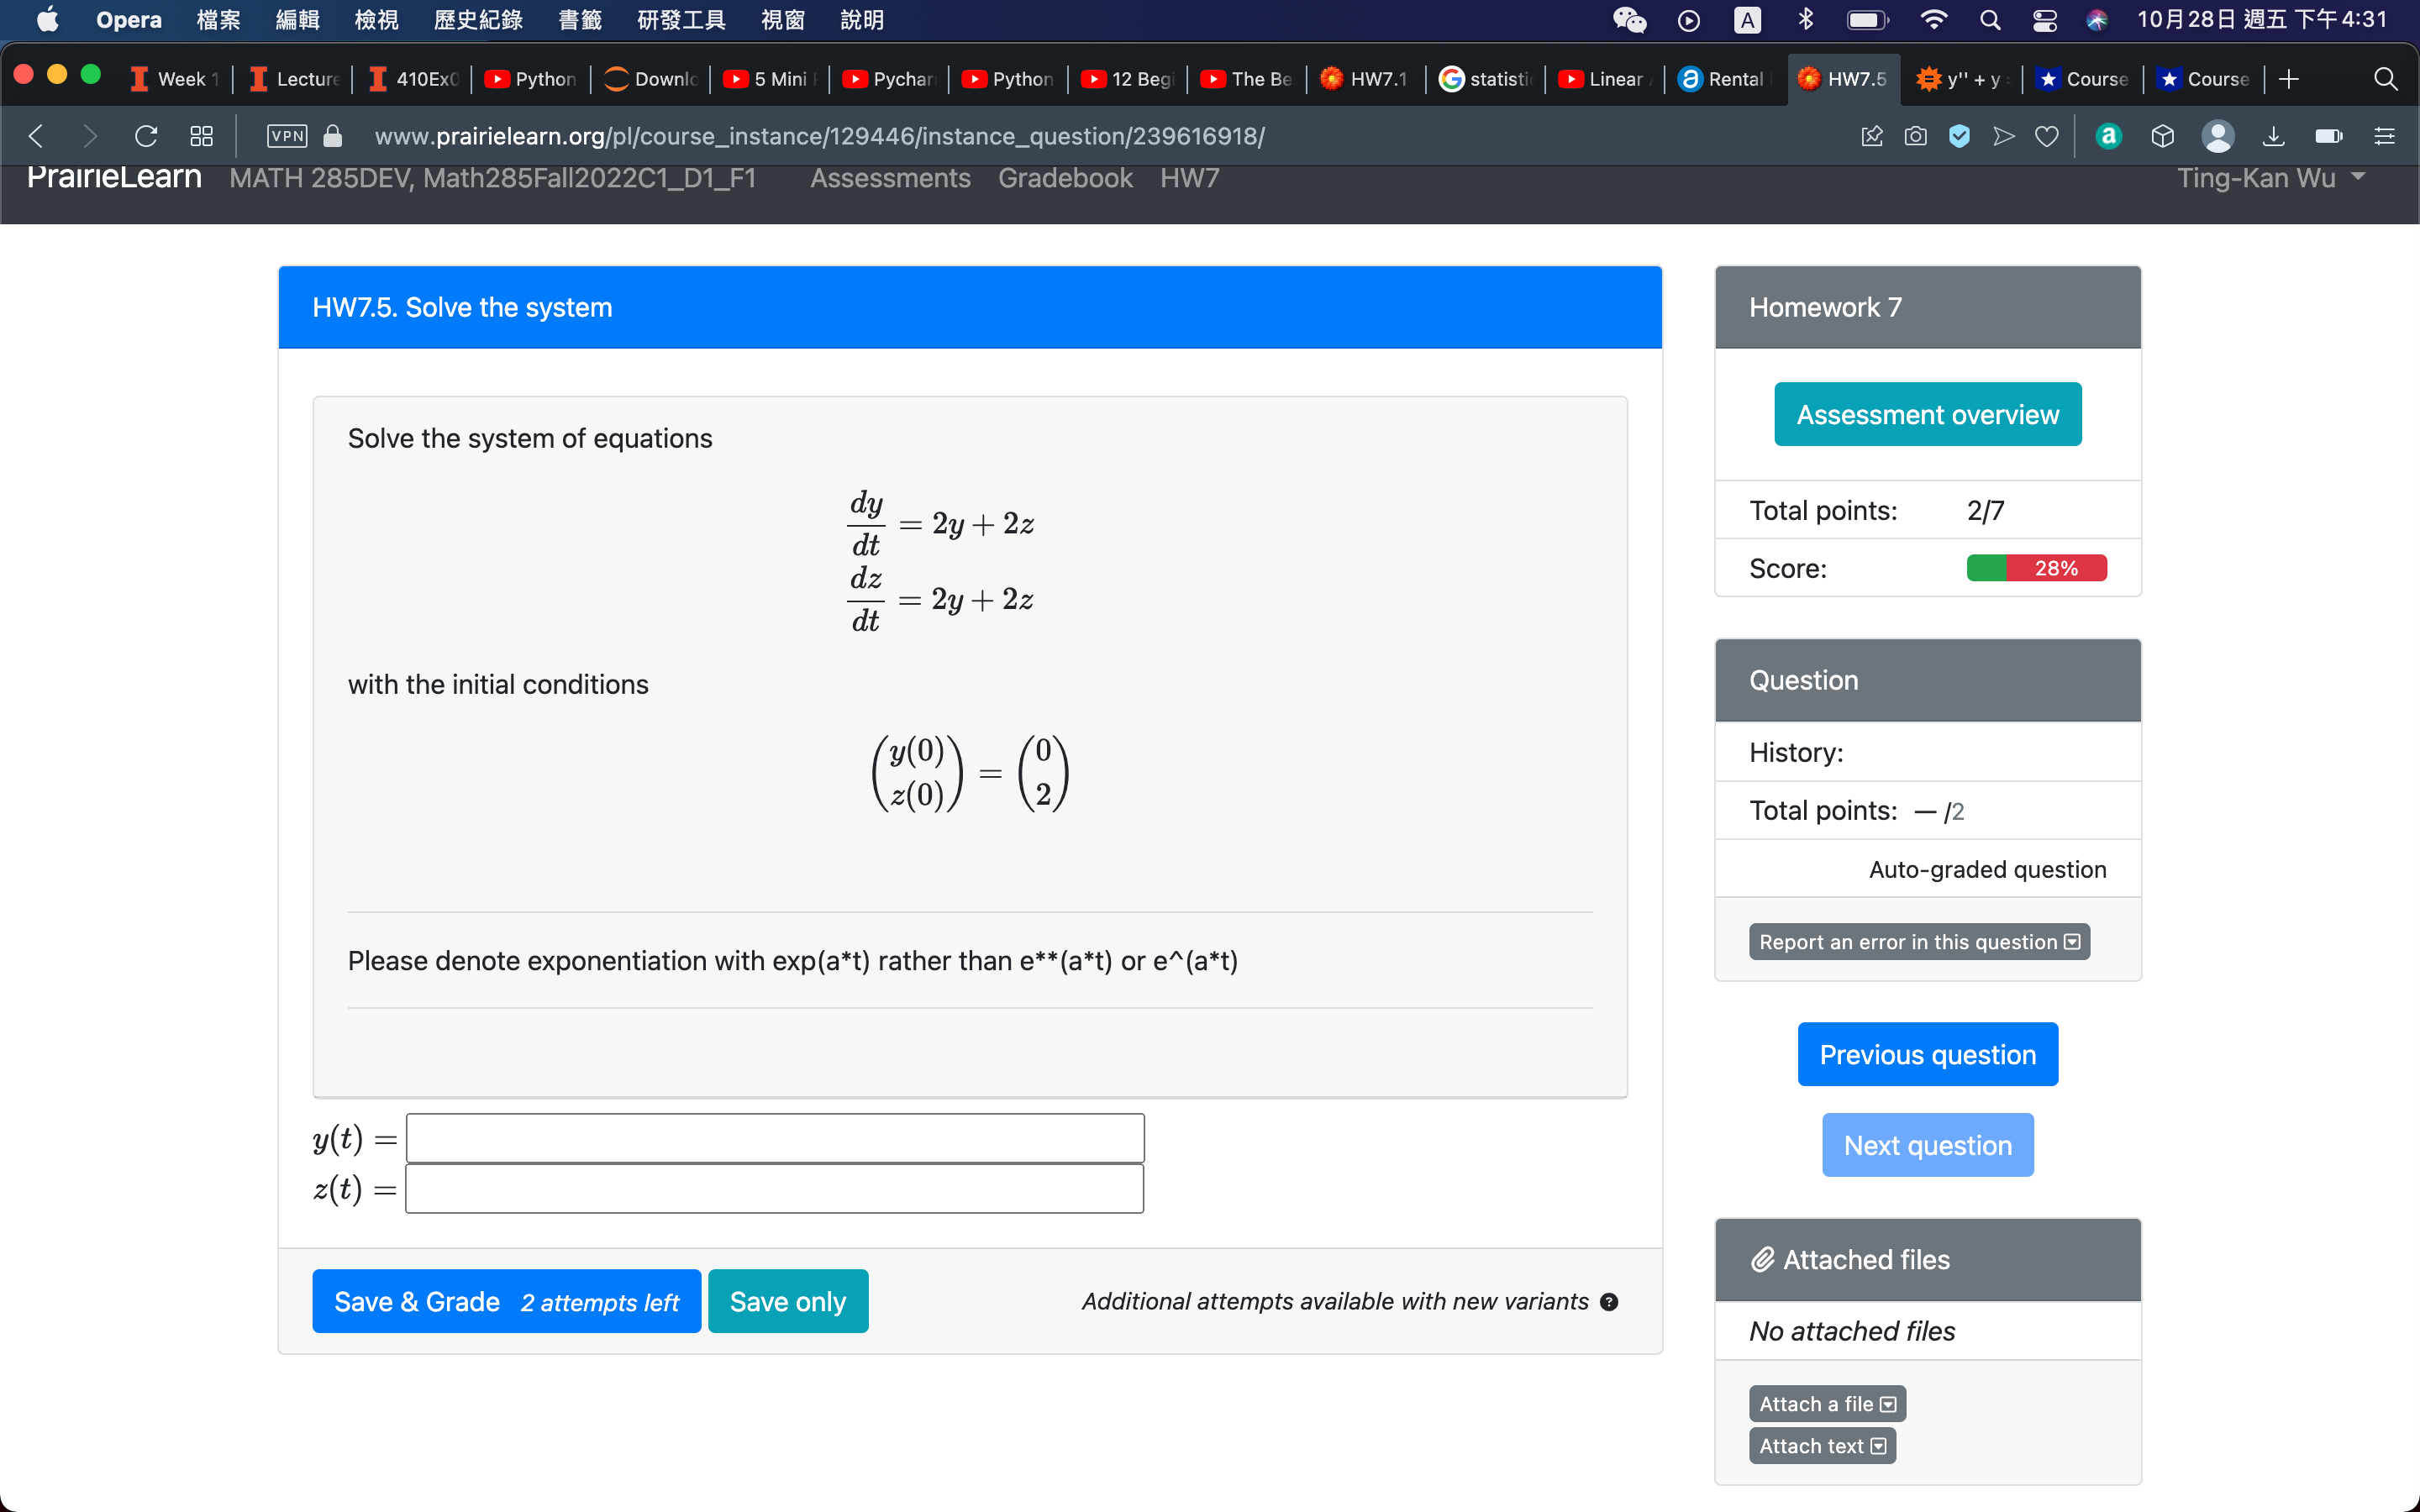The width and height of the screenshot is (2420, 1512).
Task: Open the 書籤 bookmarks menu
Action: 580,20
